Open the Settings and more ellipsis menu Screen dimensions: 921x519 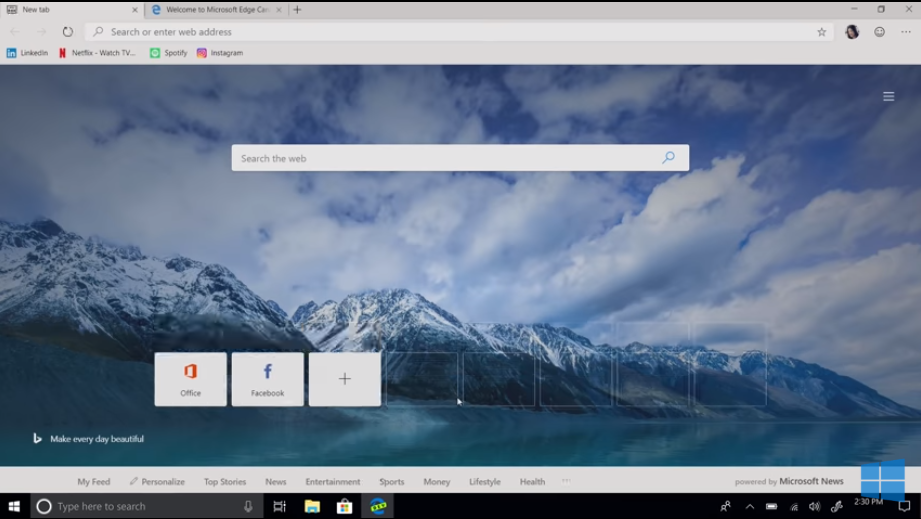click(x=905, y=32)
